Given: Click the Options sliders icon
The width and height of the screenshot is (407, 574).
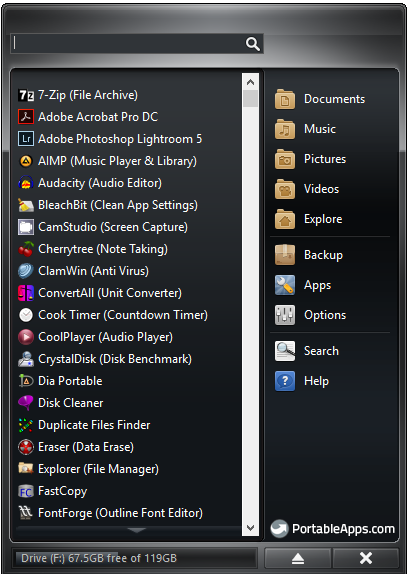Looking at the screenshot, I should tap(285, 315).
